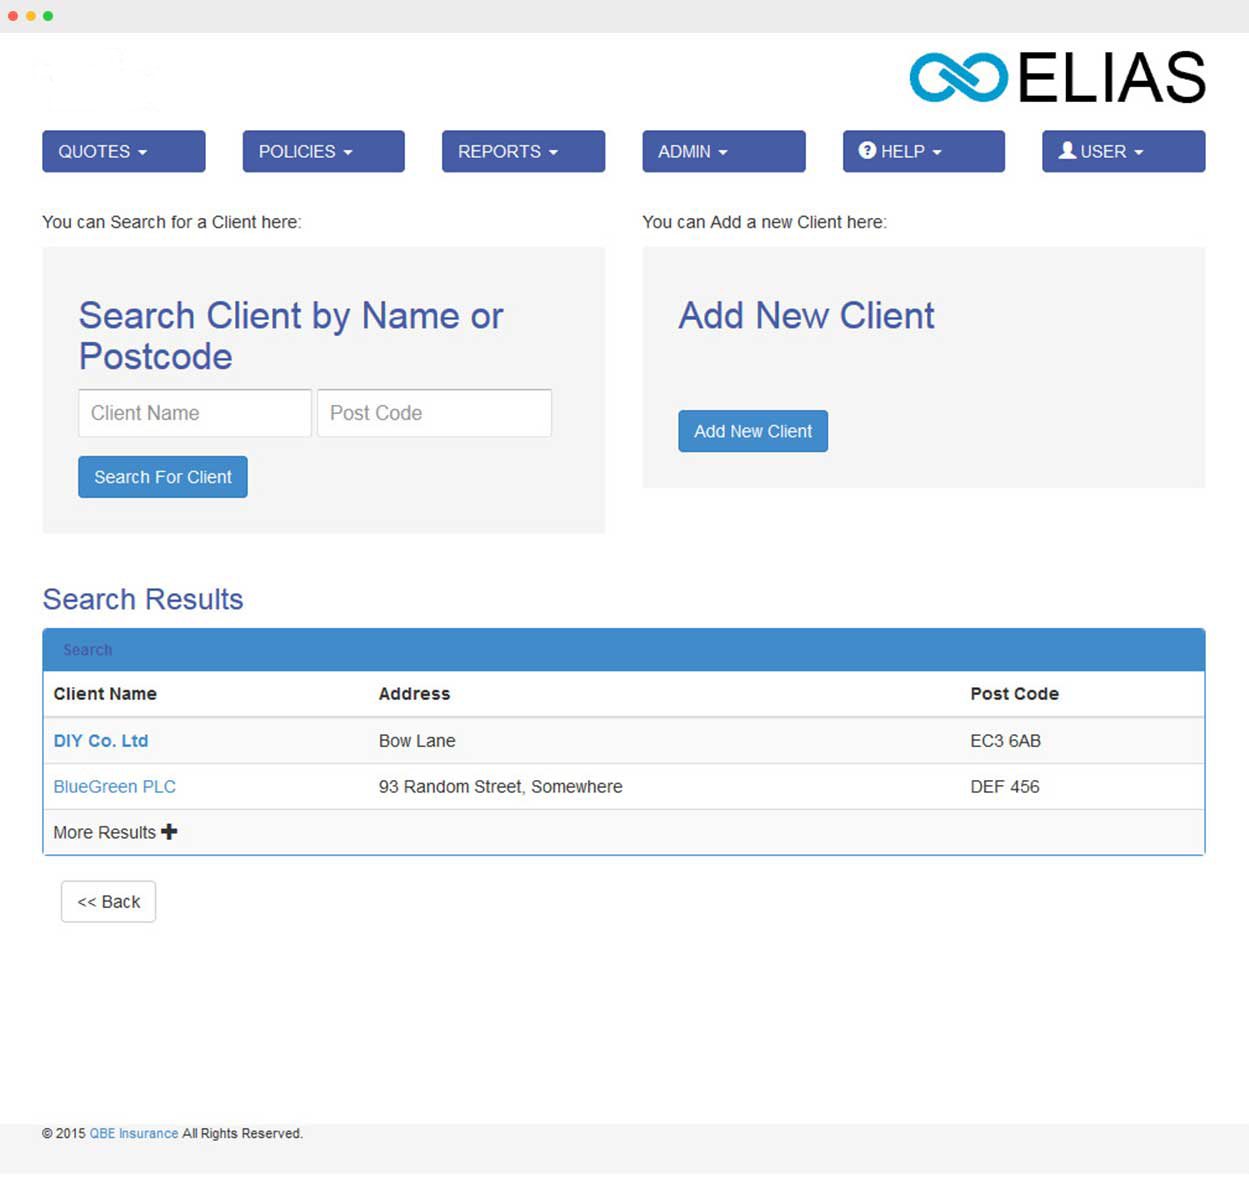Viewport: 1249px width, 1177px height.
Task: Open the DIY Co. Ltd client link
Action: pyautogui.click(x=101, y=741)
